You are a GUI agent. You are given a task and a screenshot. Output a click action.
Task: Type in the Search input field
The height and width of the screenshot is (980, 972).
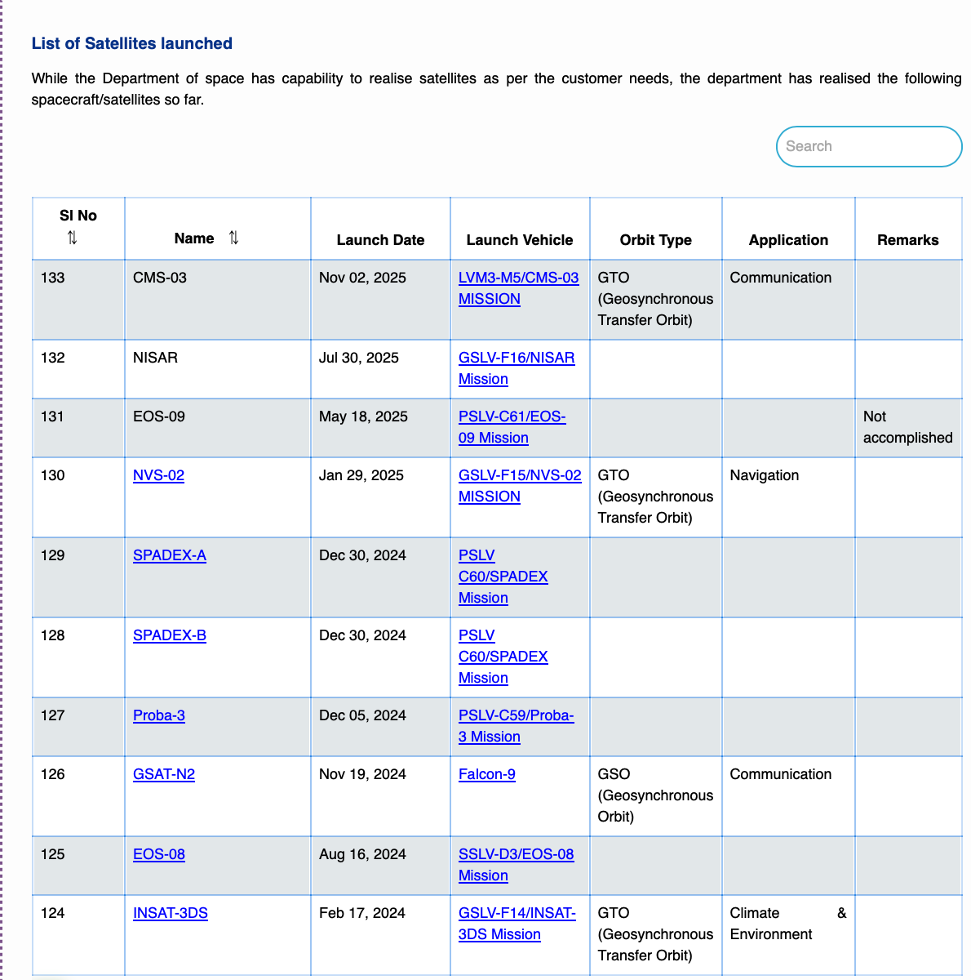(868, 146)
